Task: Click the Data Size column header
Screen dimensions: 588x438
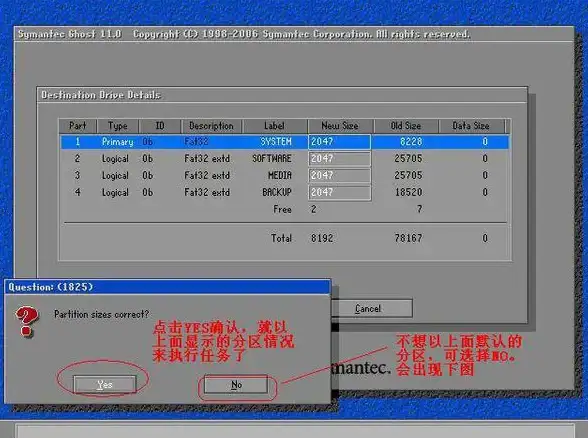Action: tap(471, 126)
